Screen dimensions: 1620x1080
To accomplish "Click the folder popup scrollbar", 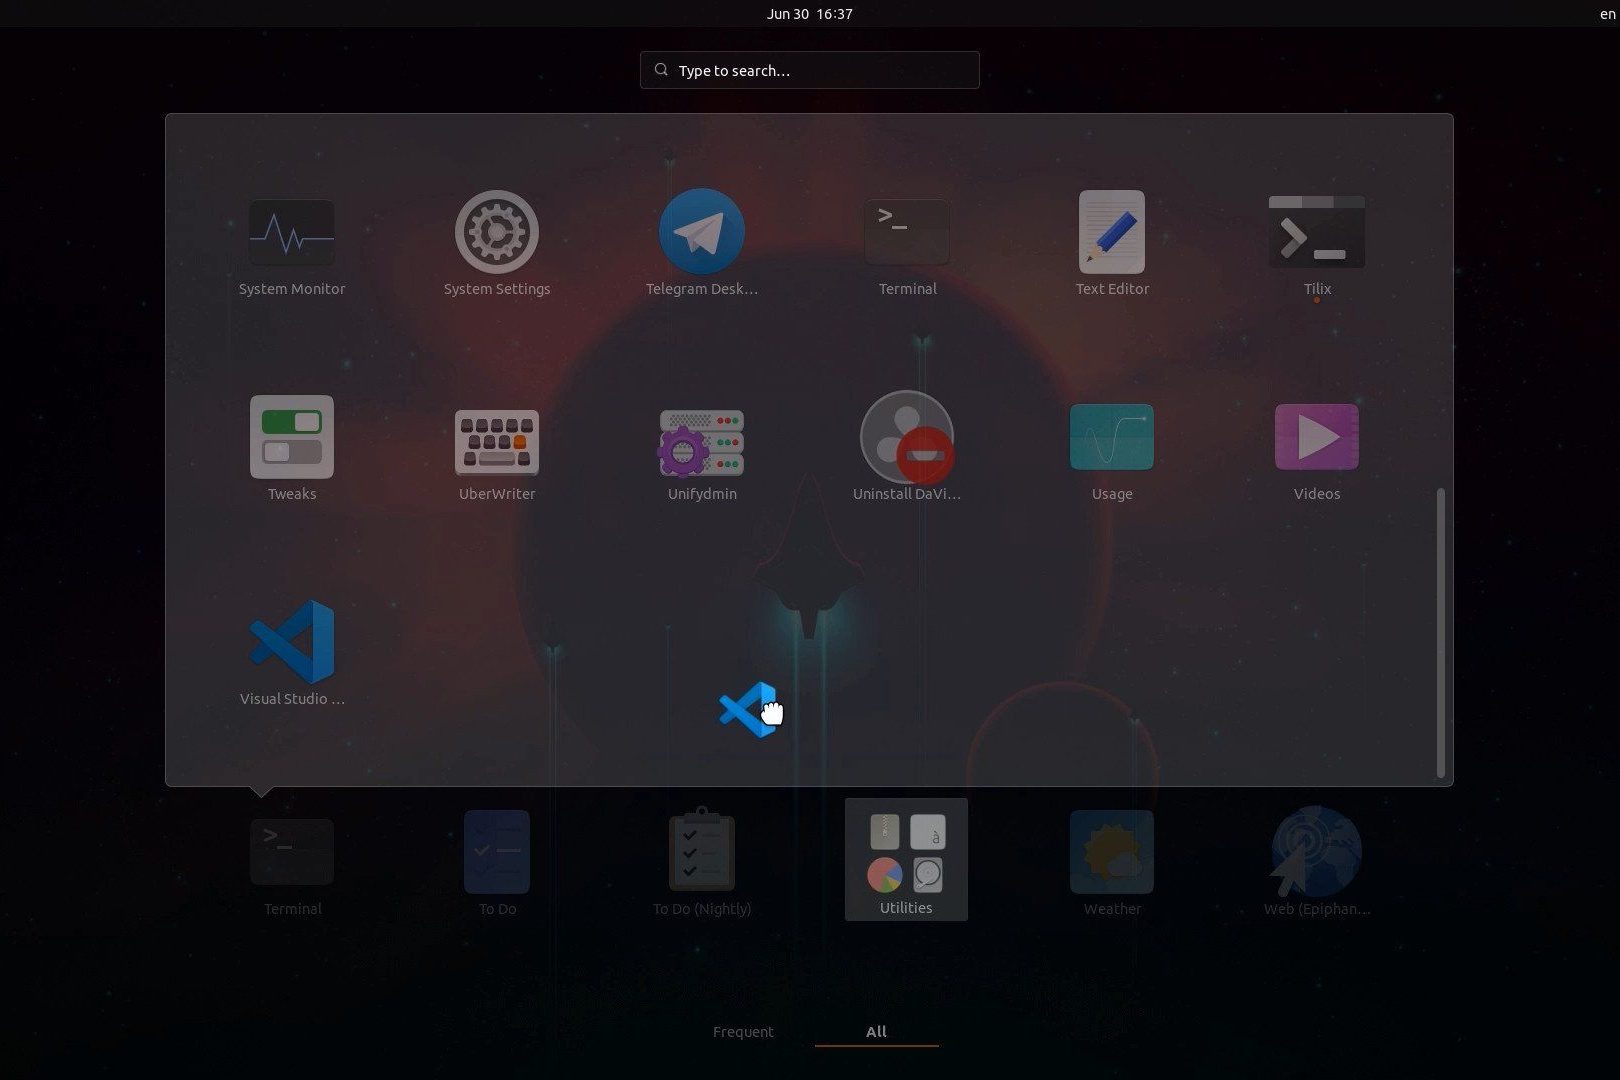I will [1440, 632].
